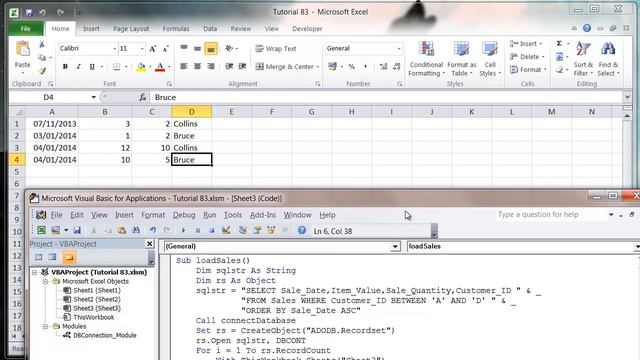
Task: Open the General number format dropdown
Action: [399, 49]
